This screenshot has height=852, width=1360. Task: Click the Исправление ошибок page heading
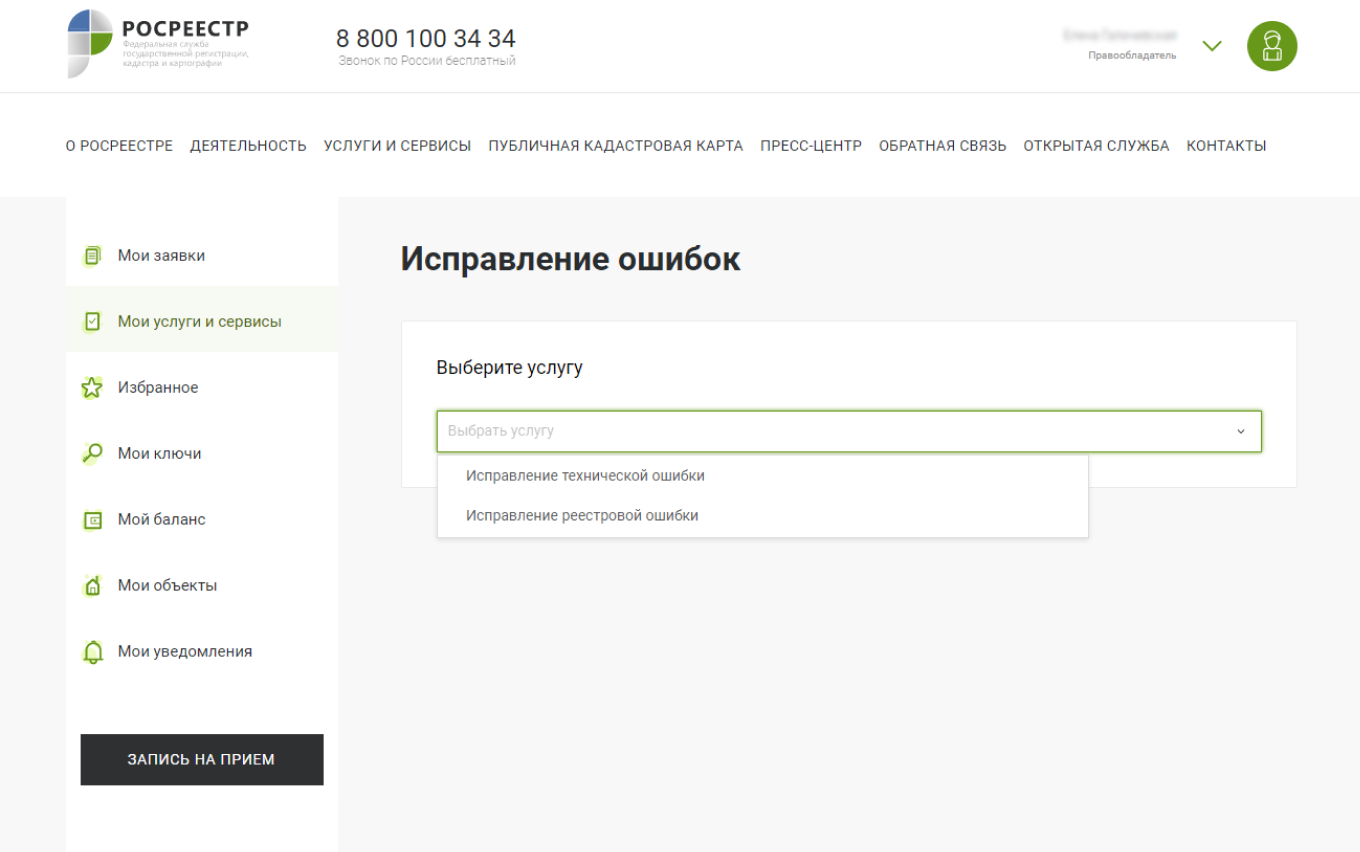click(571, 259)
